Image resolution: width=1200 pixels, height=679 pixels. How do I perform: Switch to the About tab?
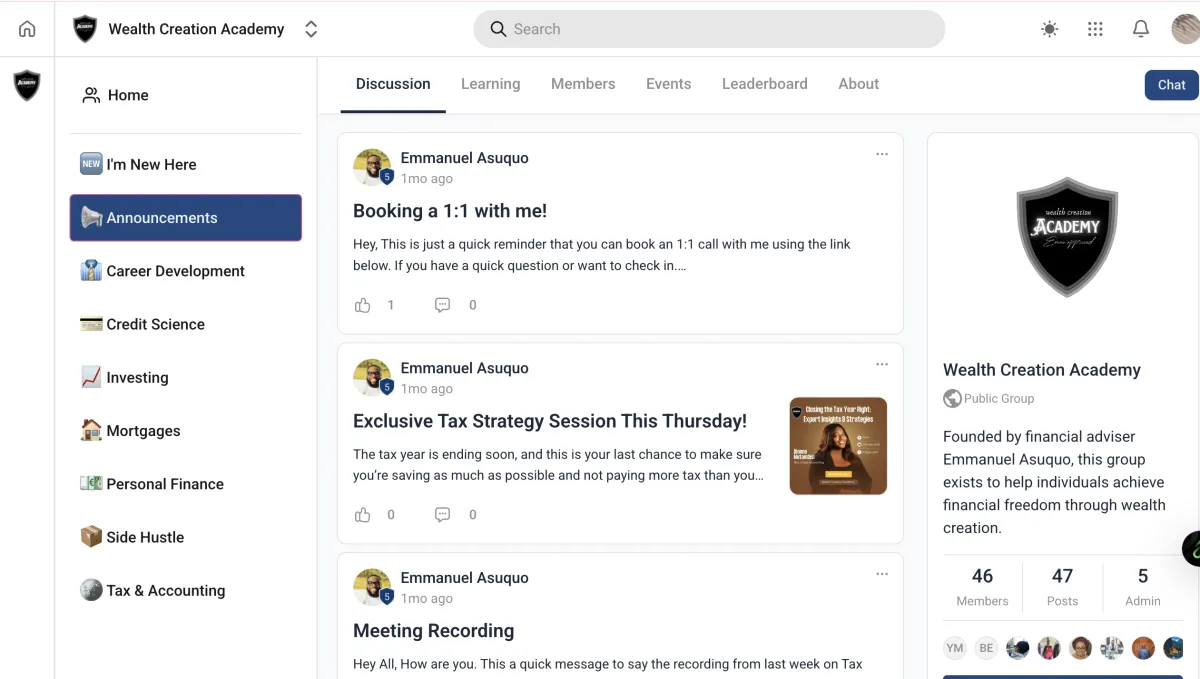[x=858, y=84]
